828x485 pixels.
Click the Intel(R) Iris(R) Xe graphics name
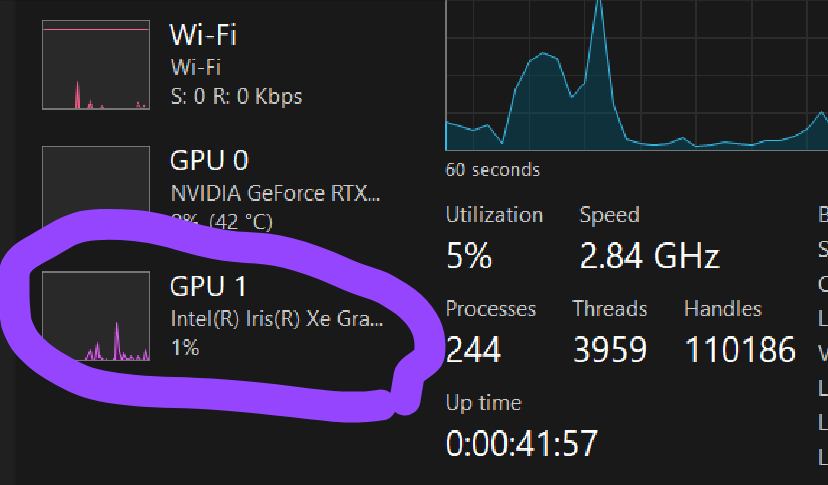pos(276,320)
